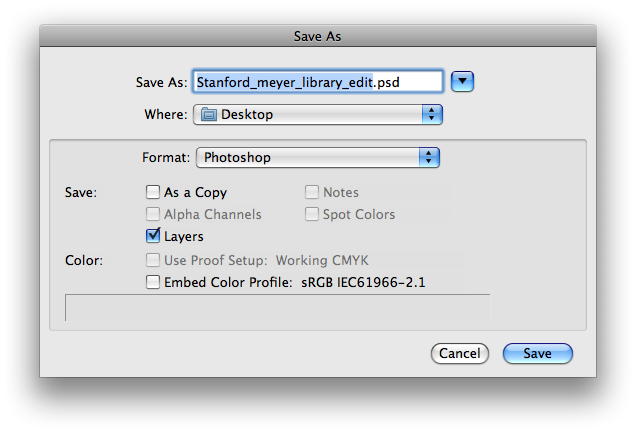This screenshot has width=636, height=432.
Task: Enable the As a Copy checkbox
Action: (x=153, y=192)
